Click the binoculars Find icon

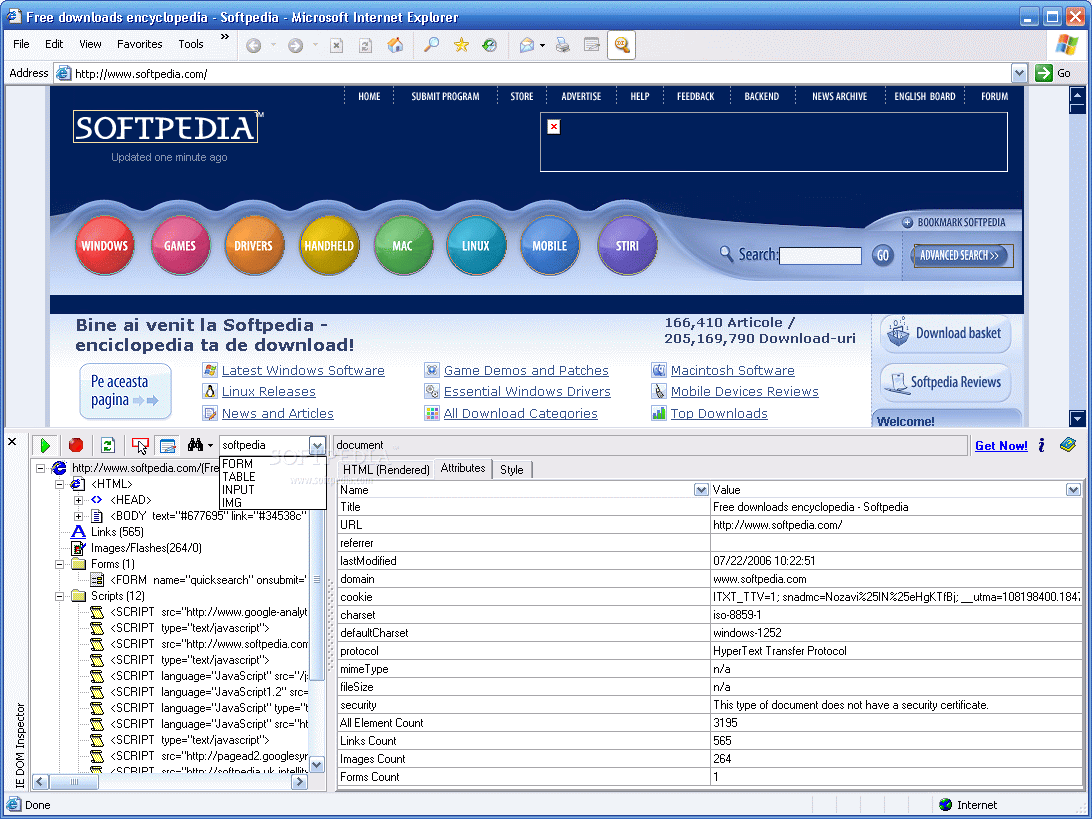(195, 445)
